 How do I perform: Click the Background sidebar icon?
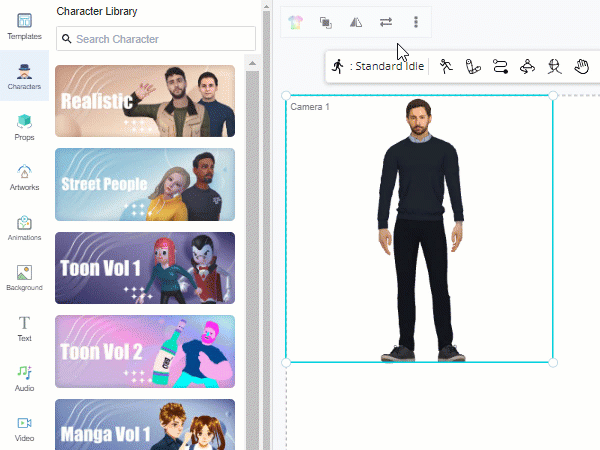tap(24, 277)
